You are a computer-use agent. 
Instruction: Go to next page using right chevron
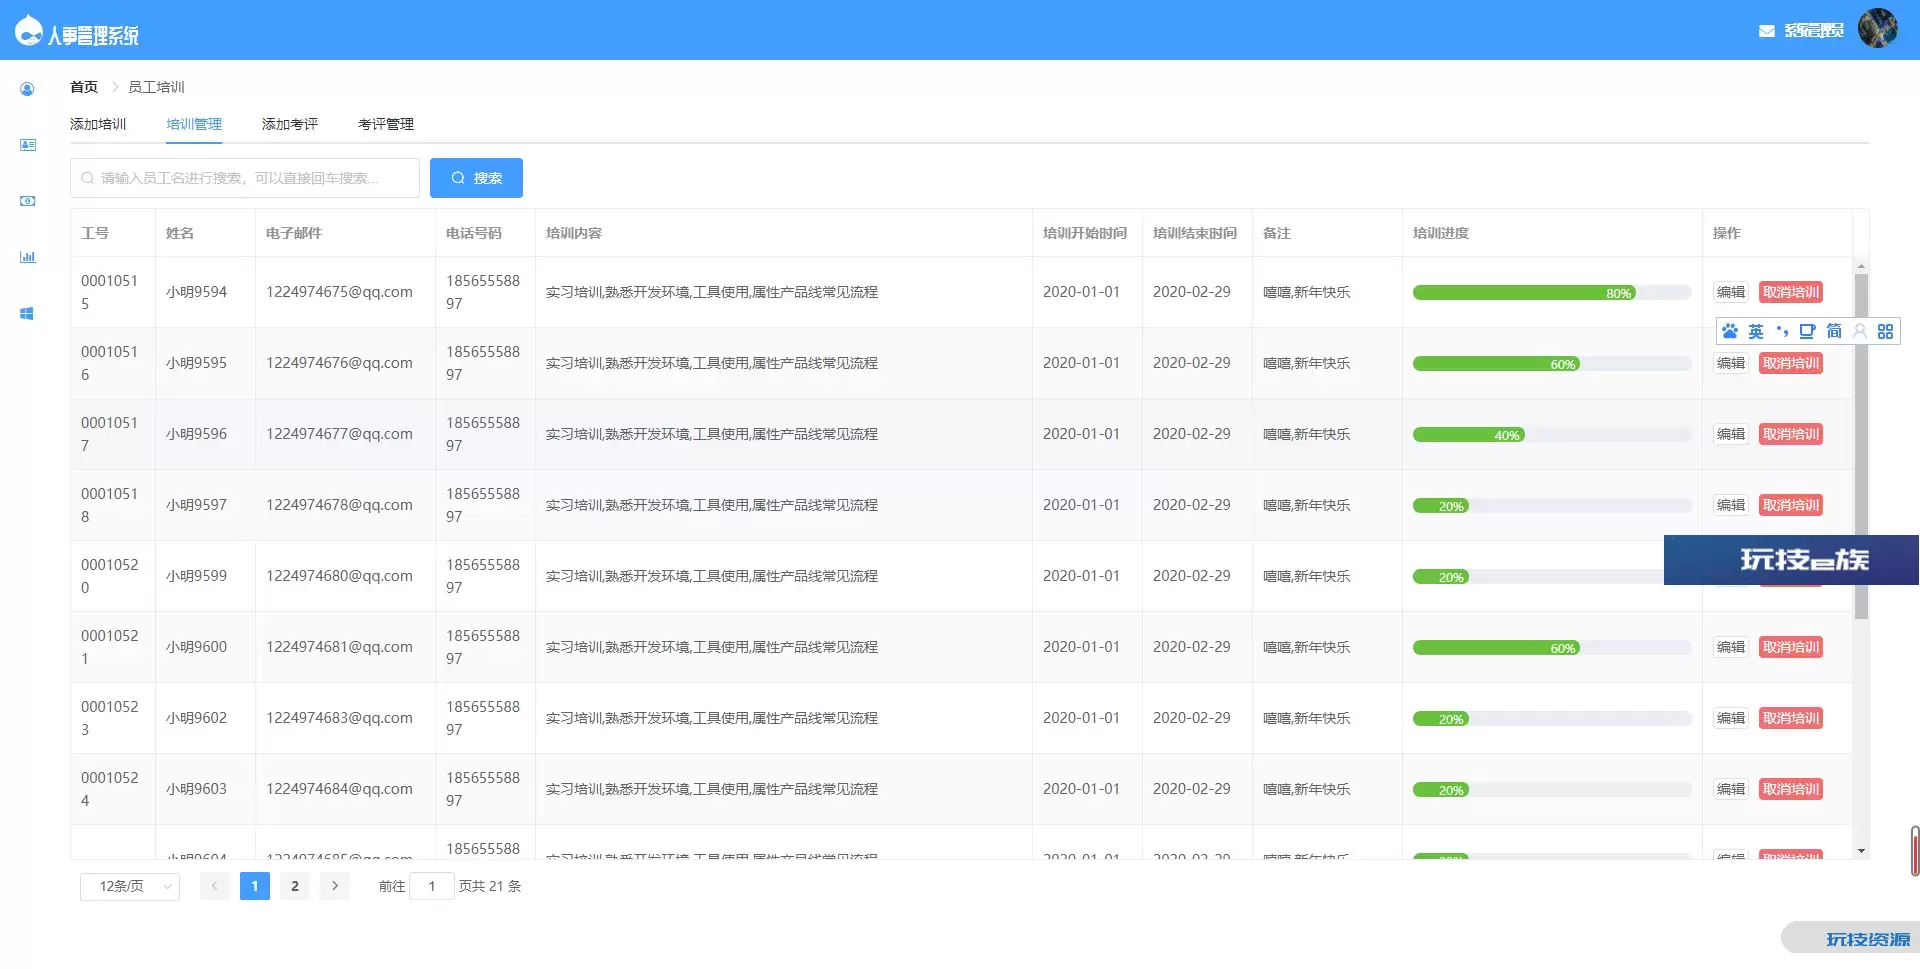[335, 886]
